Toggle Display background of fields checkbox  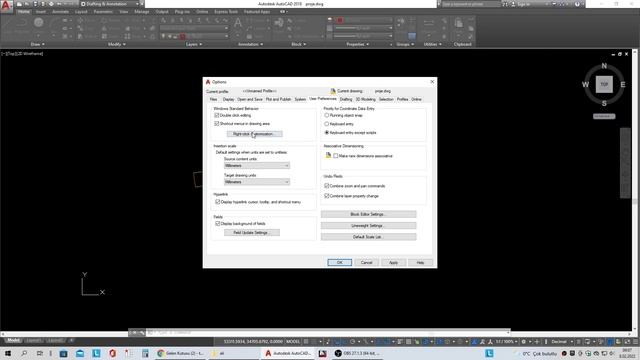(218, 224)
